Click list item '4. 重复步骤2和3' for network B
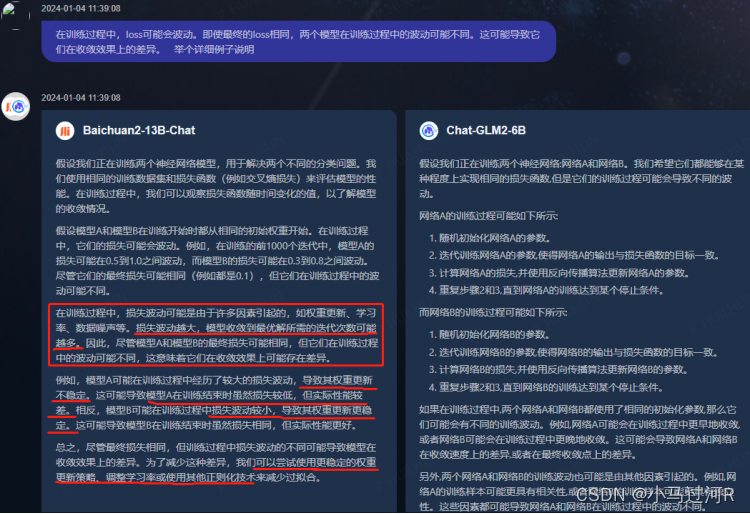The image size is (750, 514). click(x=546, y=387)
